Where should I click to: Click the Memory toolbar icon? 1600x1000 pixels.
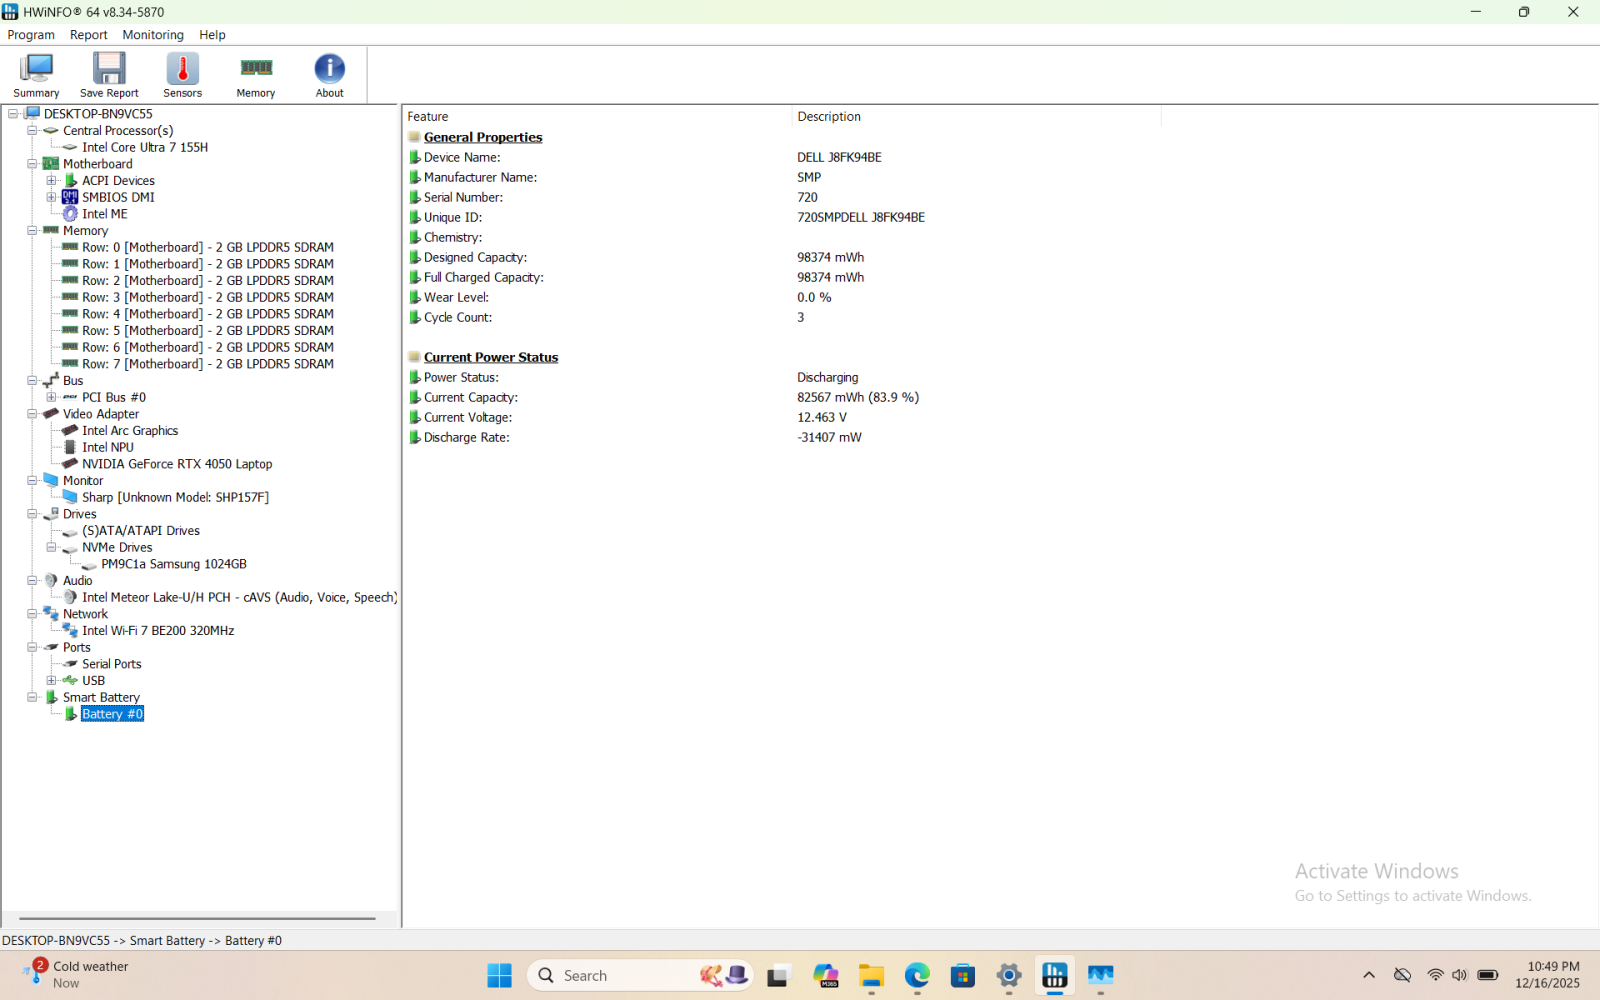(x=256, y=75)
